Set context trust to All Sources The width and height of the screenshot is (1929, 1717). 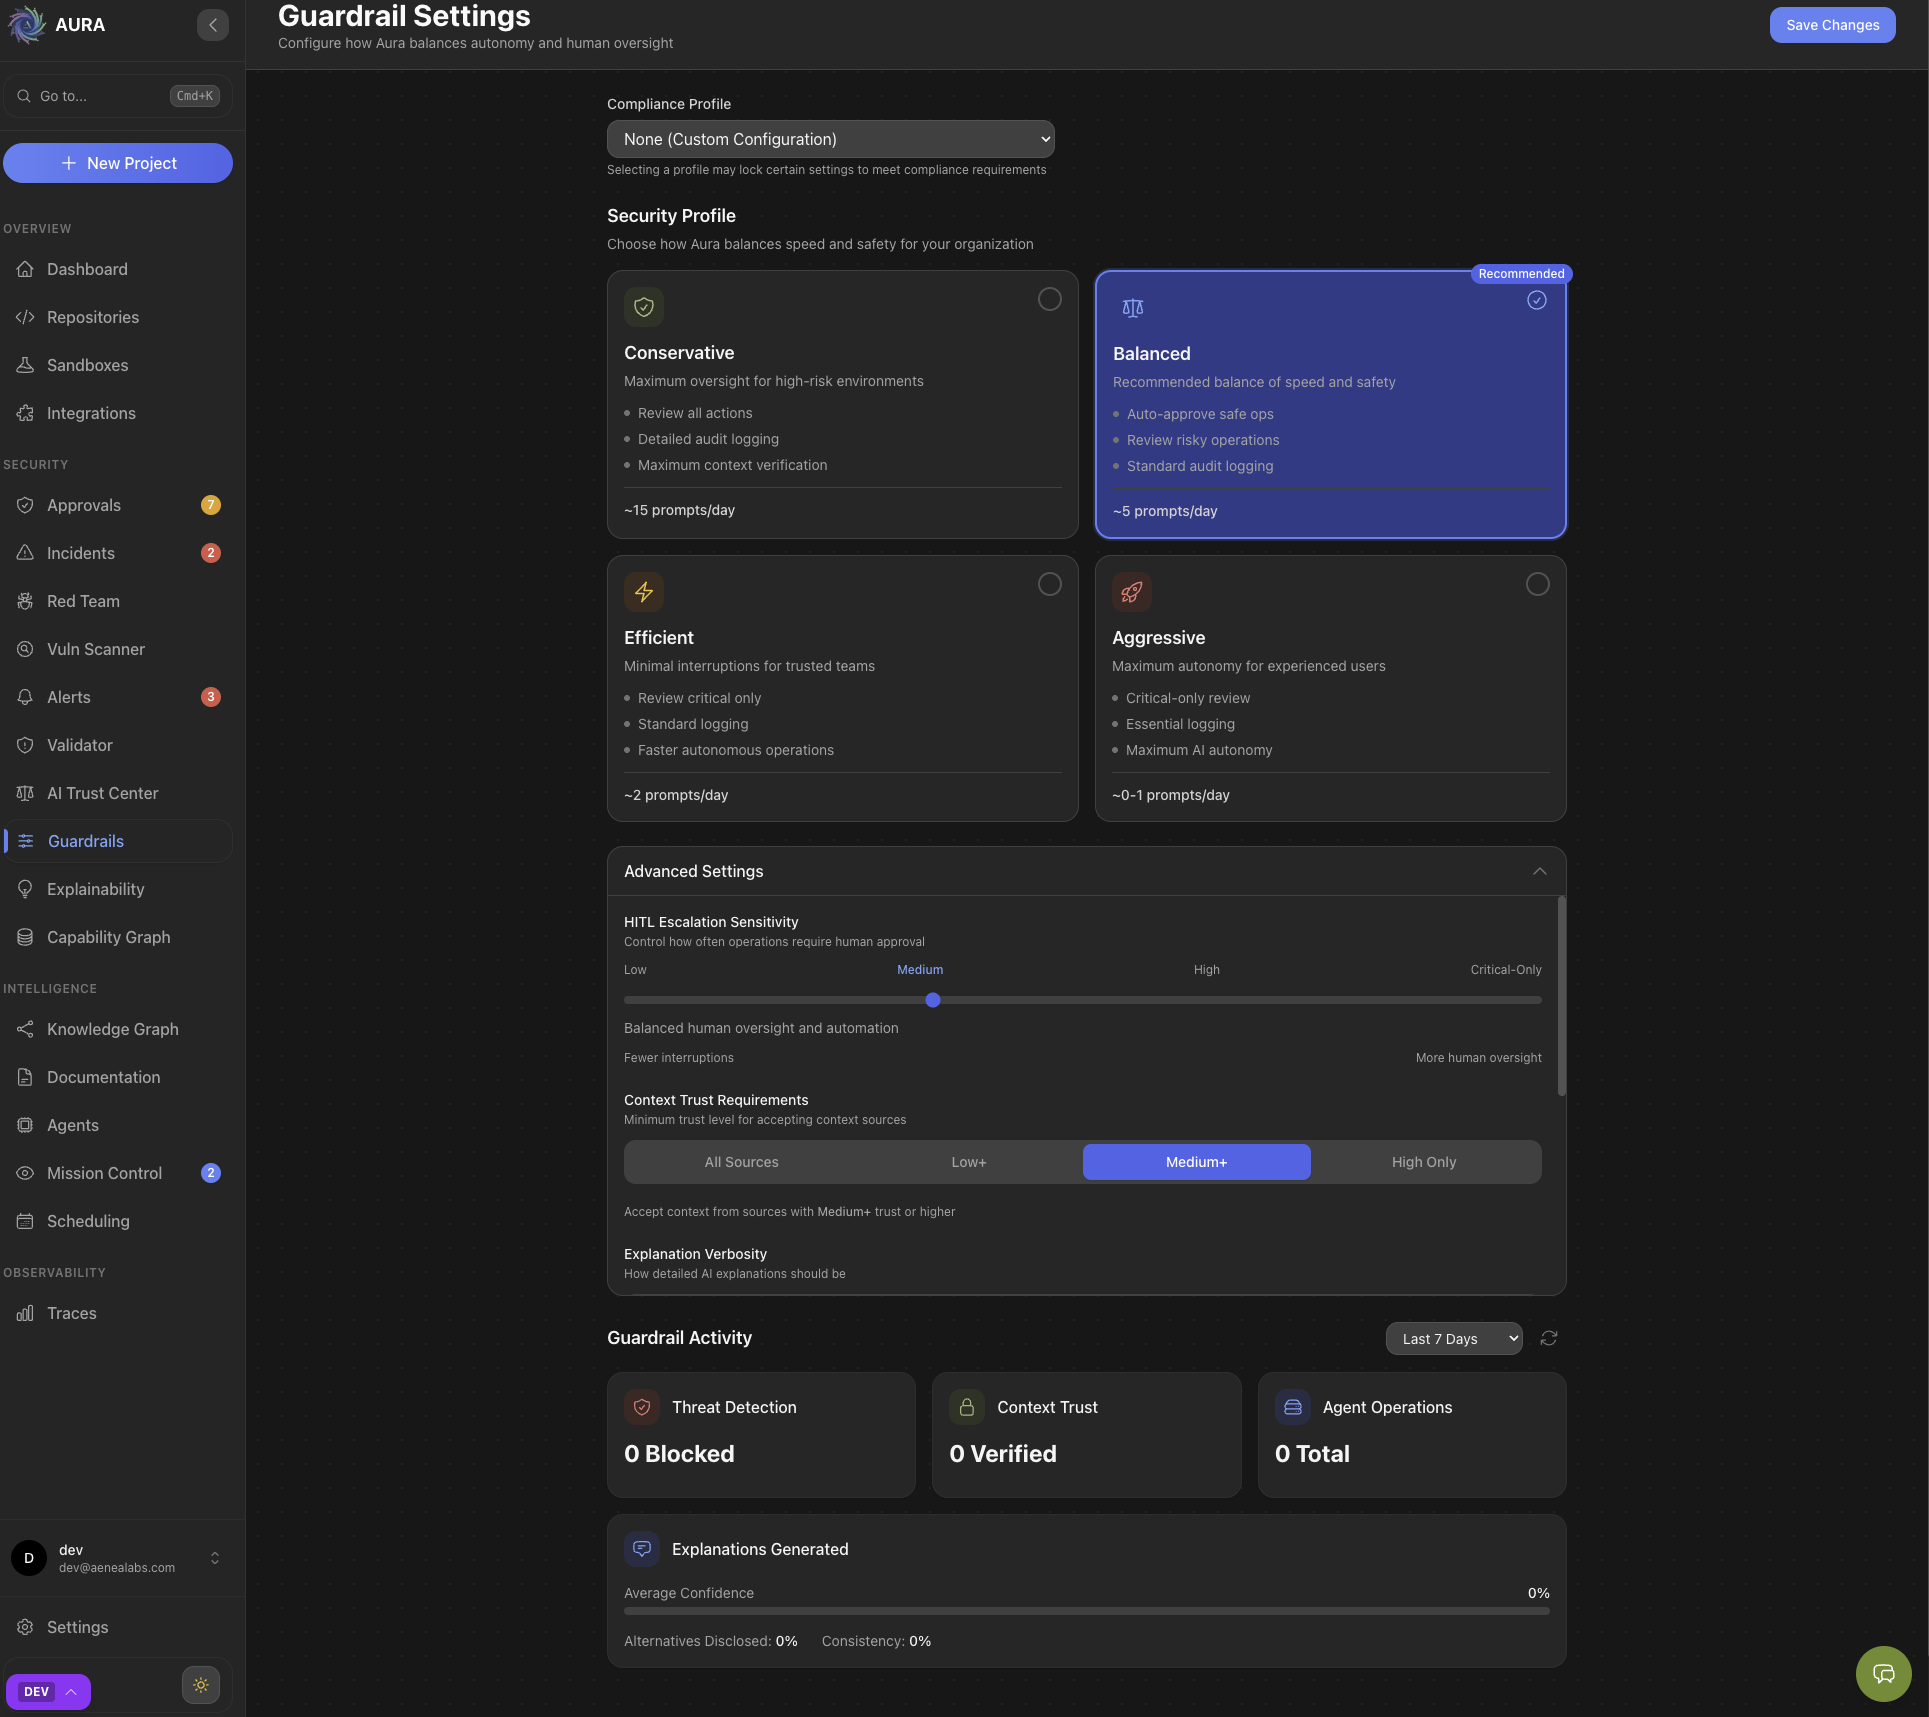pyautogui.click(x=741, y=1162)
